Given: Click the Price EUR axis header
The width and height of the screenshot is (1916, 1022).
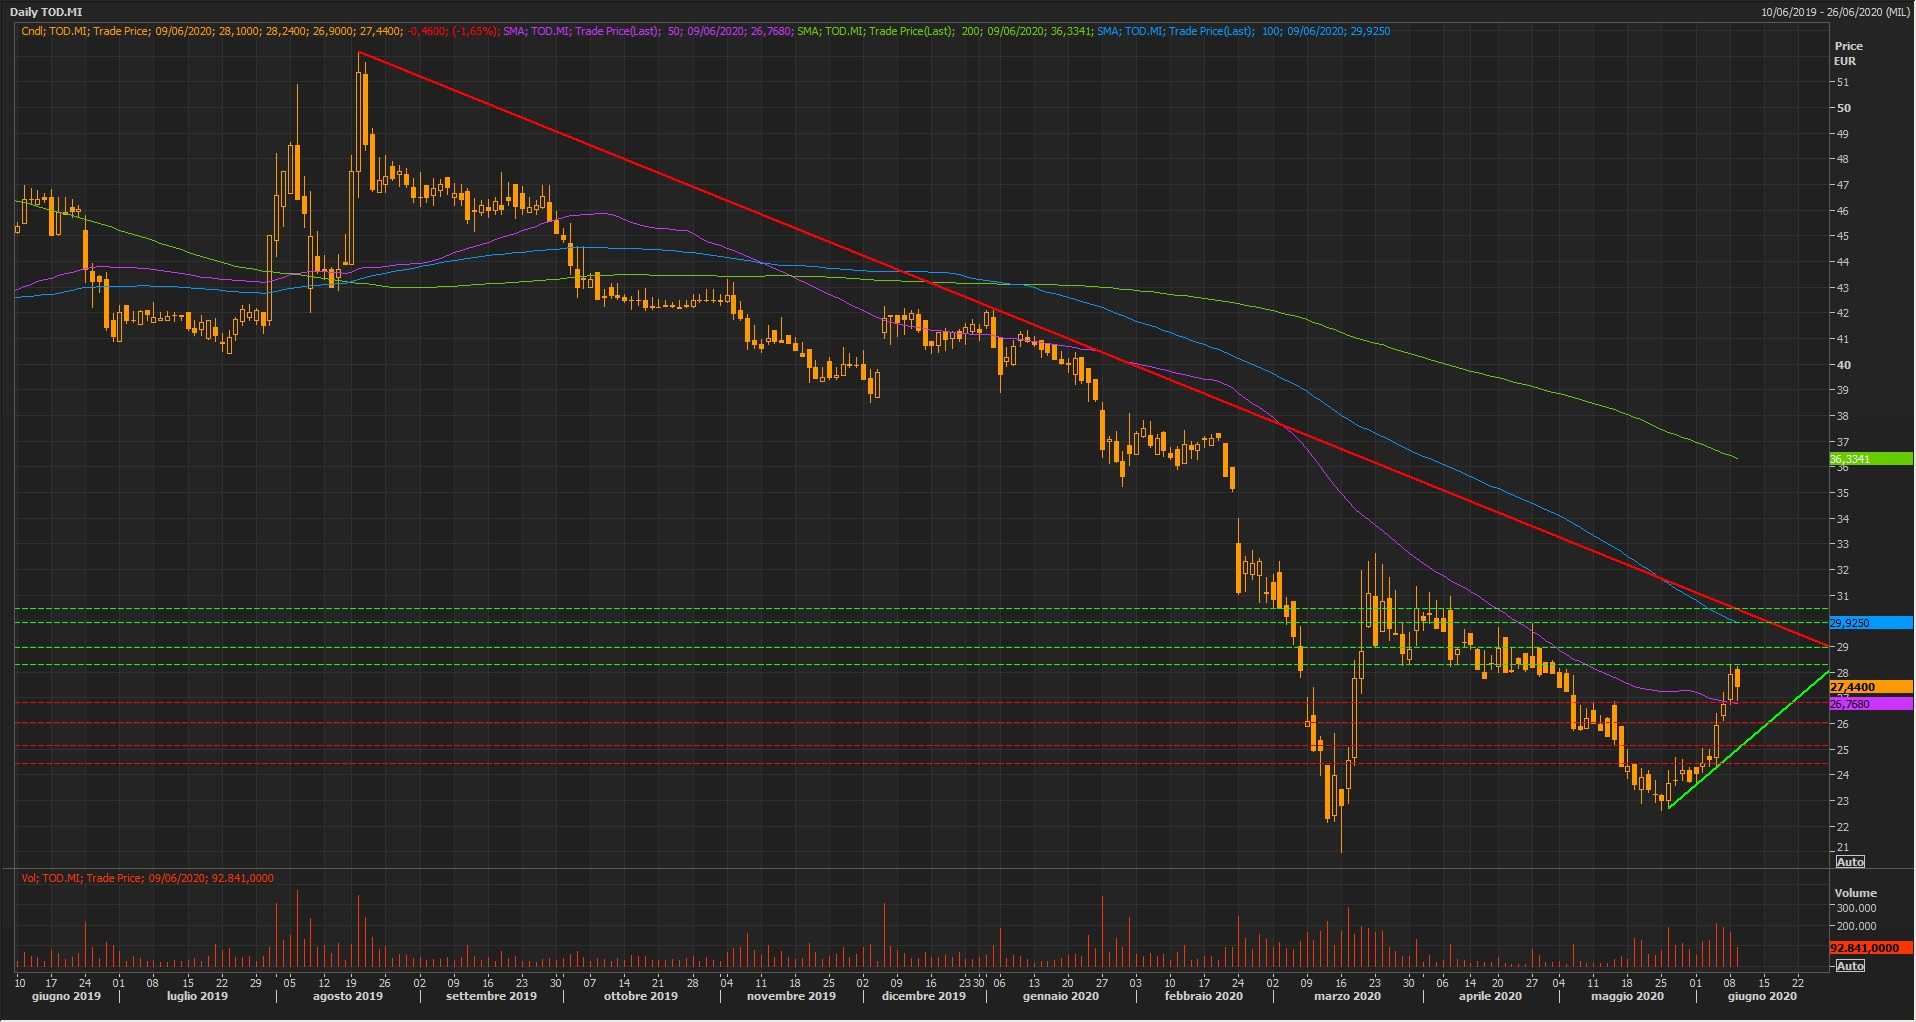Looking at the screenshot, I should [x=1848, y=53].
